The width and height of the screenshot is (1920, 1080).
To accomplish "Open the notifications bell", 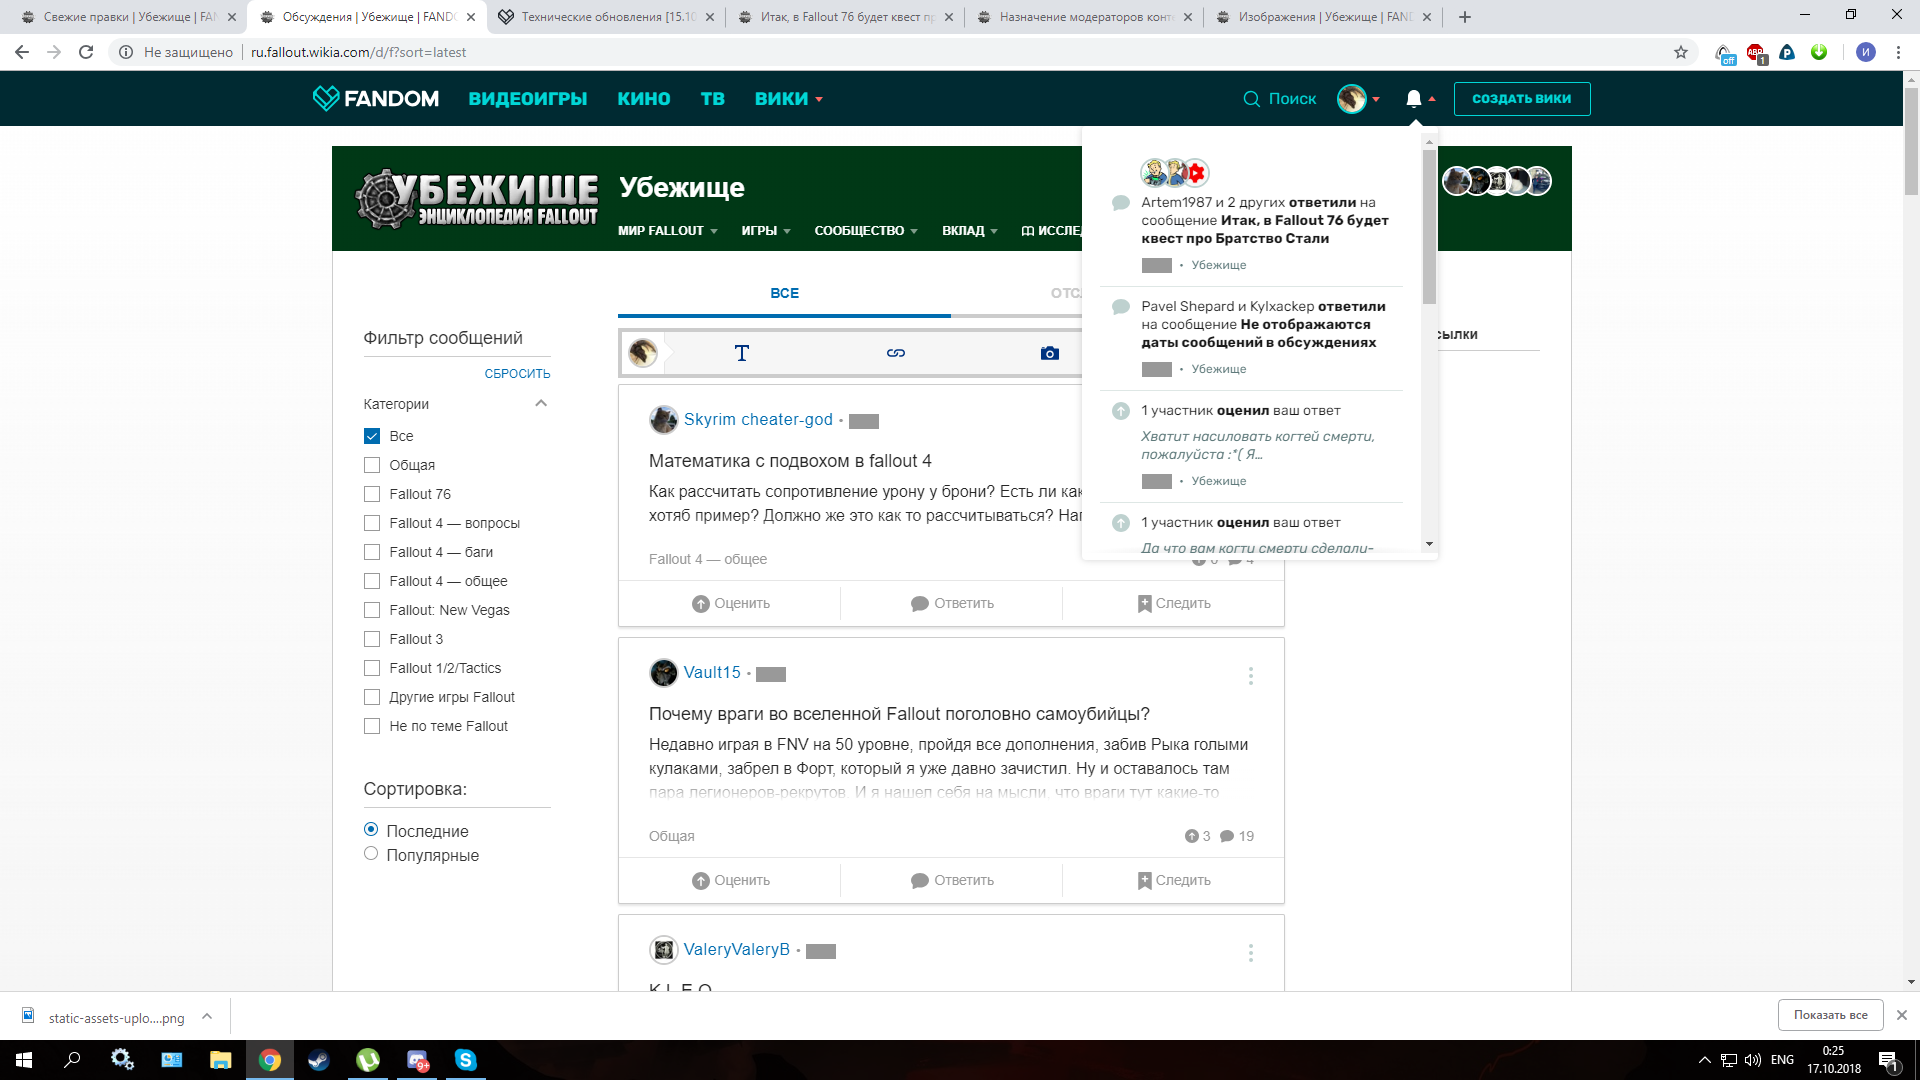I will 1413,98.
